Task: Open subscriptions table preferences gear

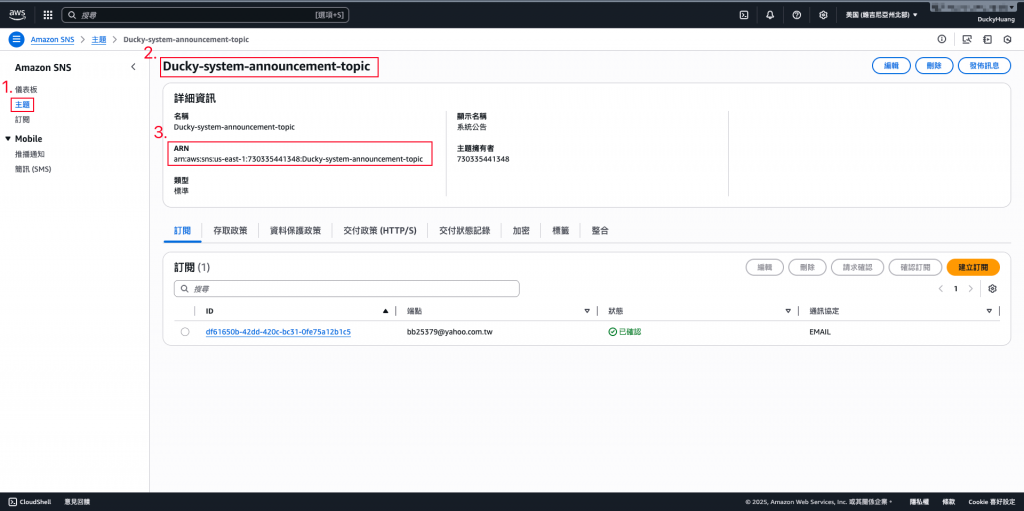Action: (x=993, y=288)
